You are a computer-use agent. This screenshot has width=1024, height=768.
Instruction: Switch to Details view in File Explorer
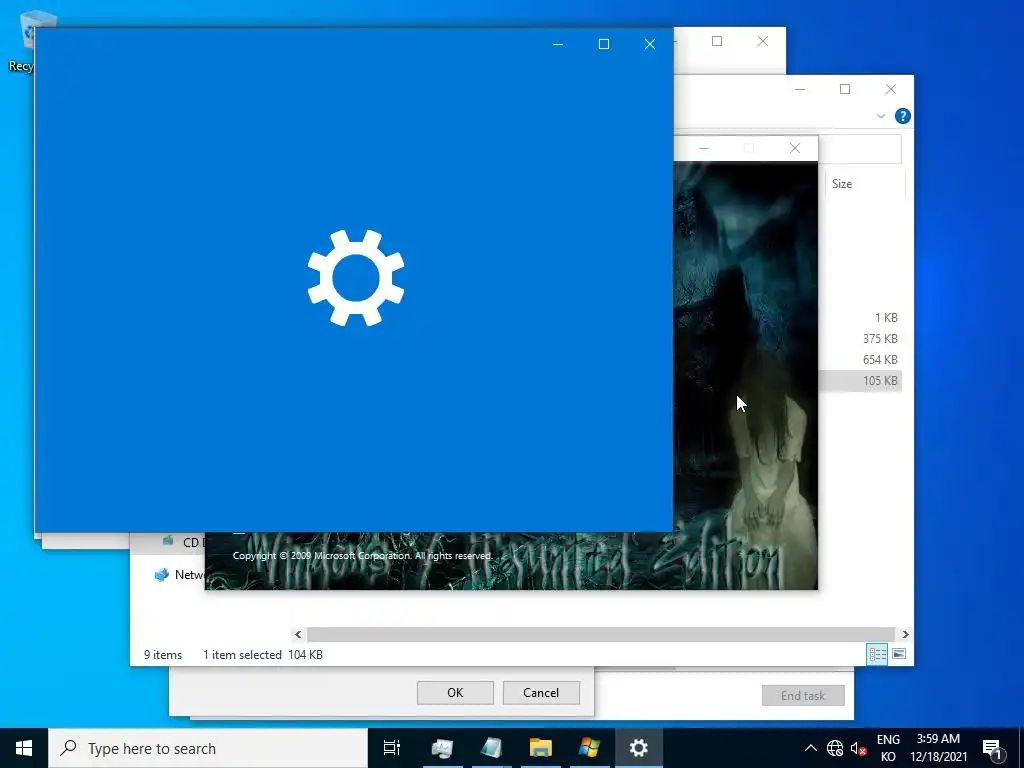coord(877,654)
